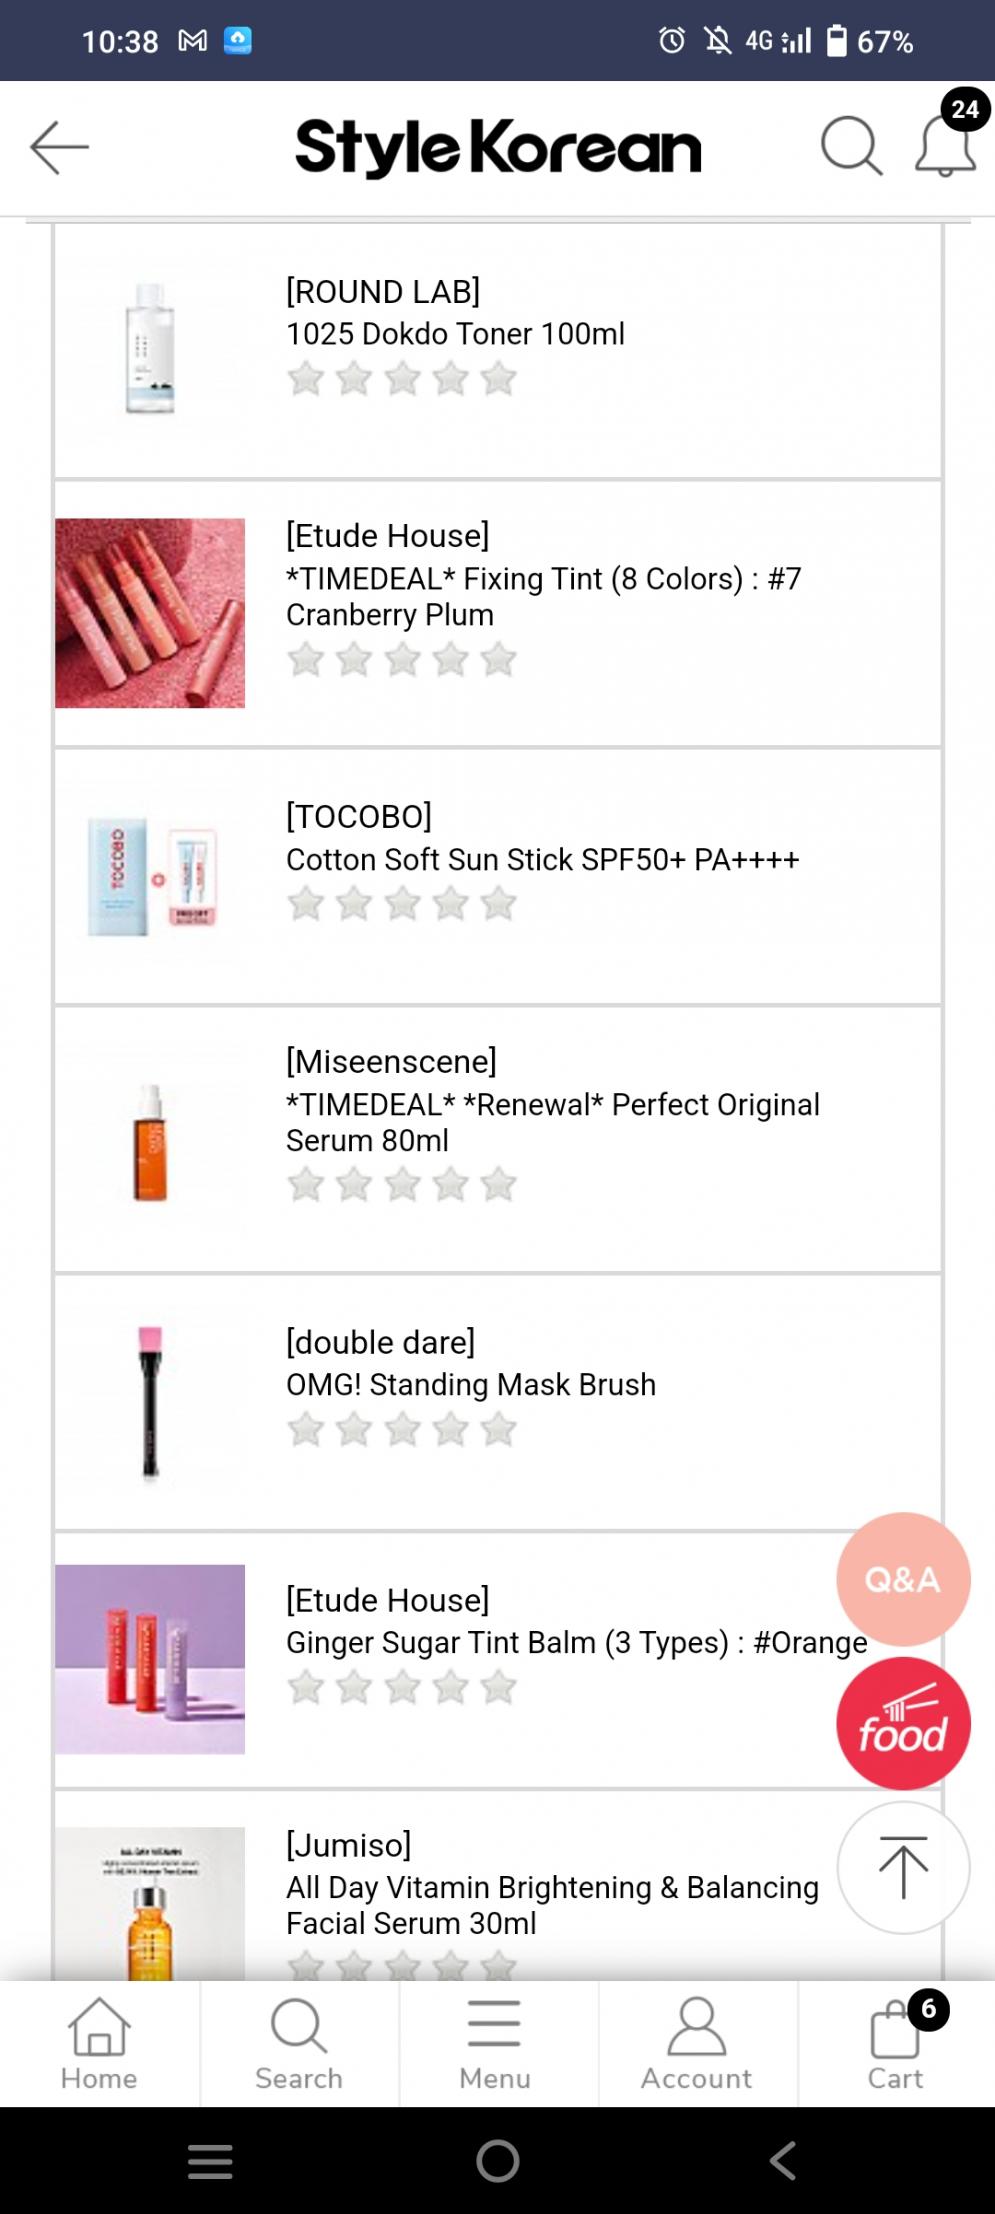Open the Q&A floating button
This screenshot has height=2214, width=995.
[903, 1579]
